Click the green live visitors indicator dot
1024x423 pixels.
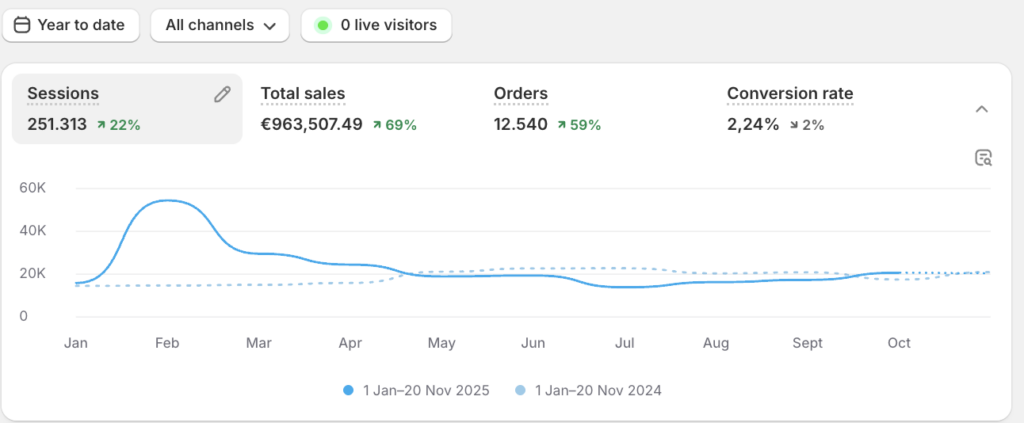(x=322, y=25)
